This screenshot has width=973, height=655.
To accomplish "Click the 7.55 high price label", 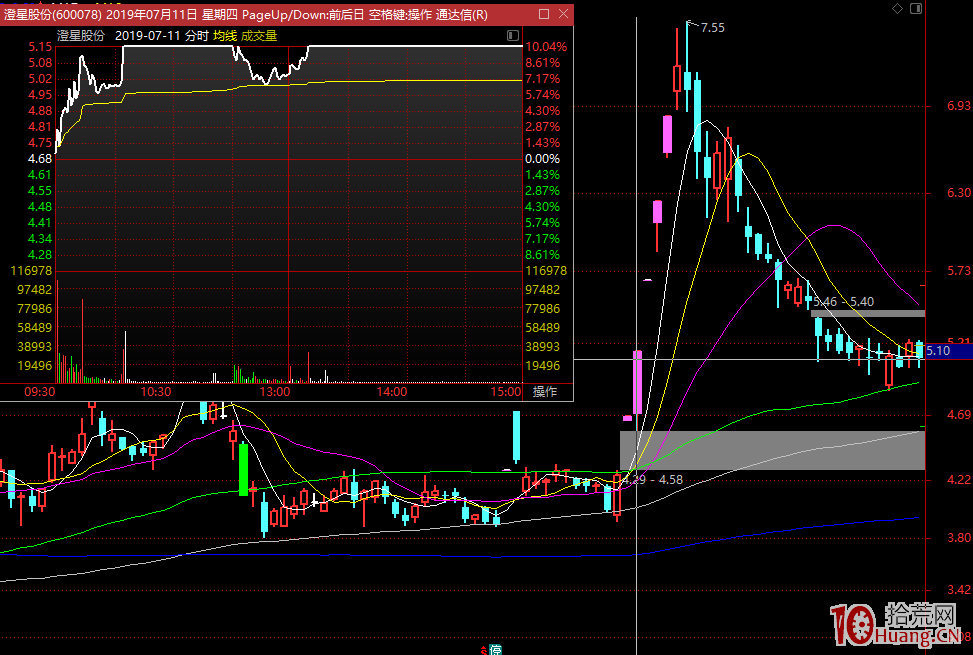I will coord(712,28).
